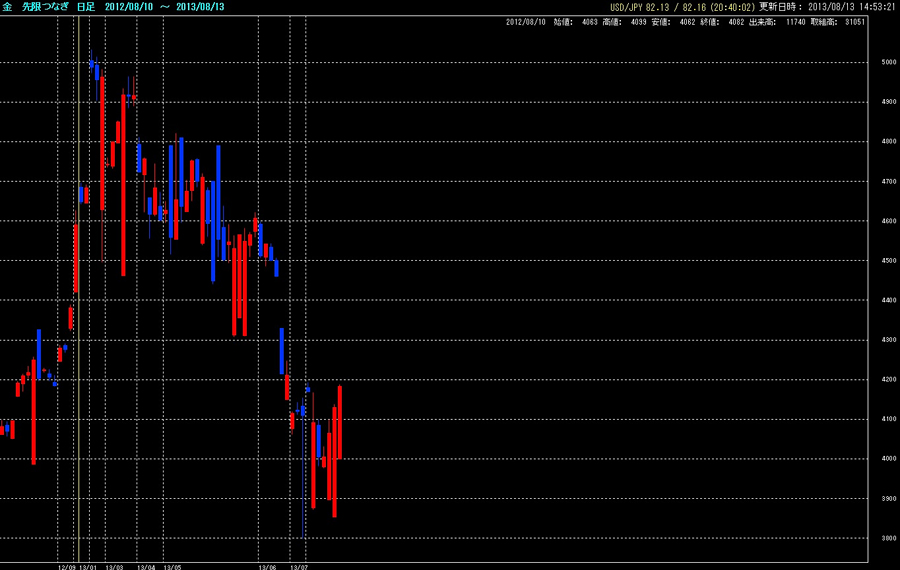Image resolution: width=900 pixels, height=570 pixels.
Task: Click the 4400 price axis label
Action: [889, 300]
